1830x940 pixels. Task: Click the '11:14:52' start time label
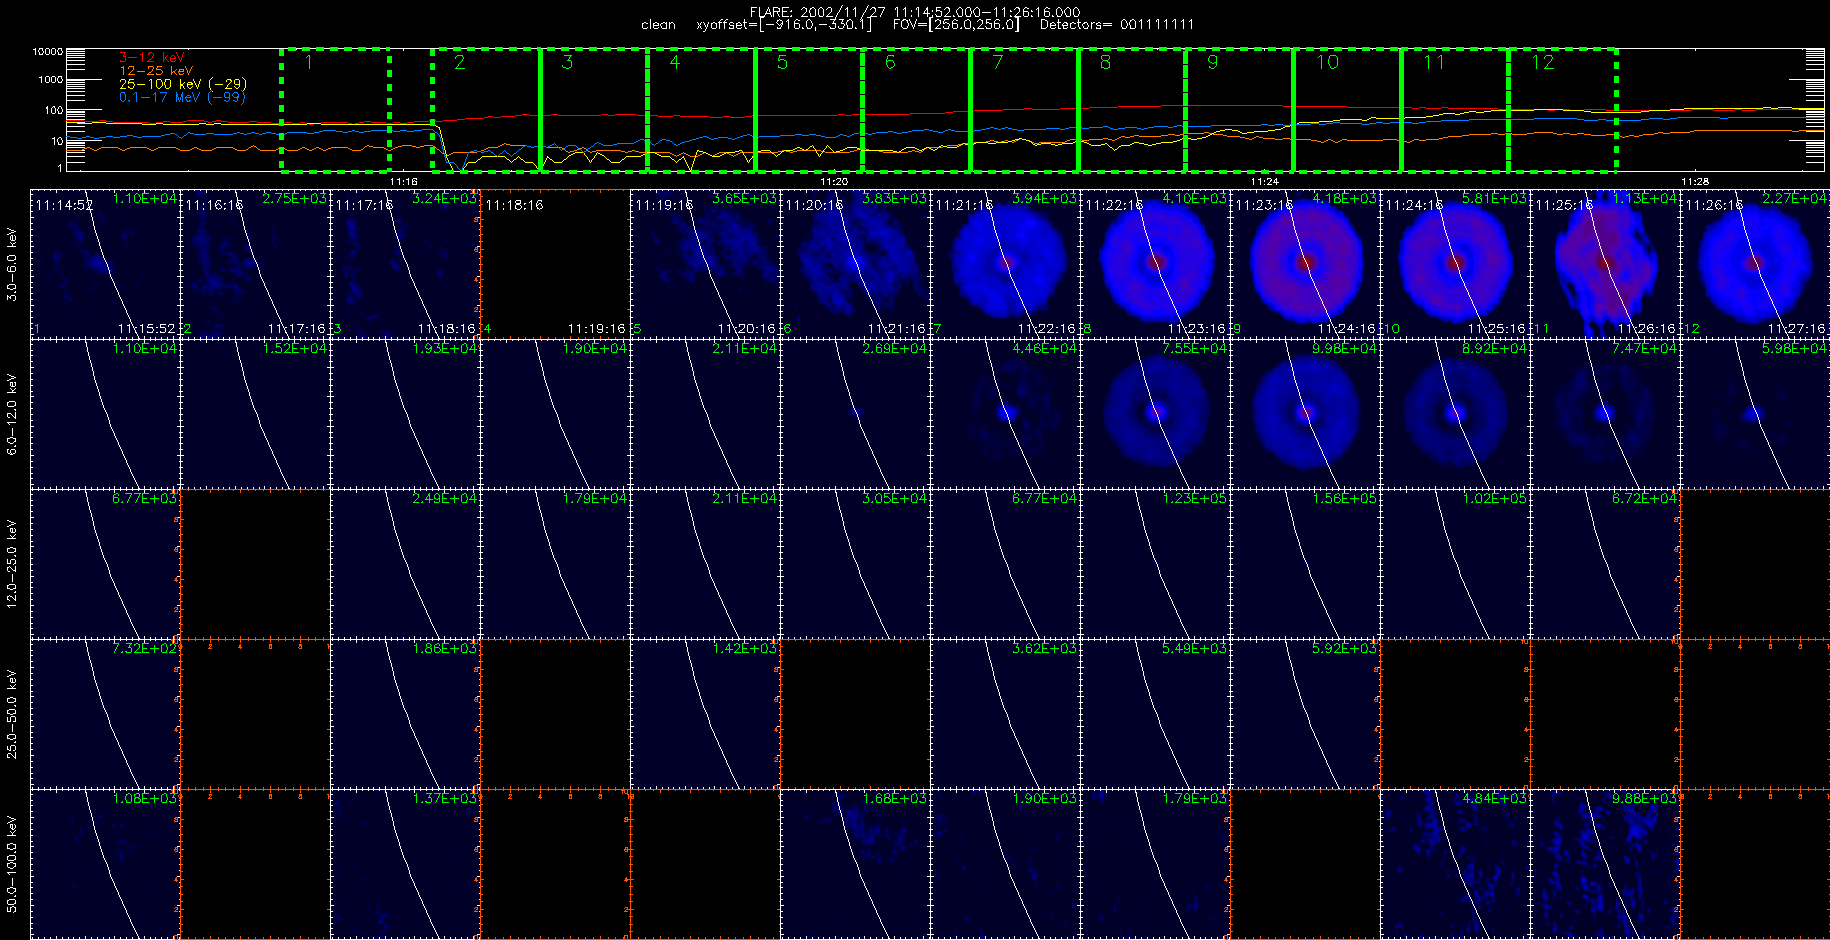(x=64, y=205)
